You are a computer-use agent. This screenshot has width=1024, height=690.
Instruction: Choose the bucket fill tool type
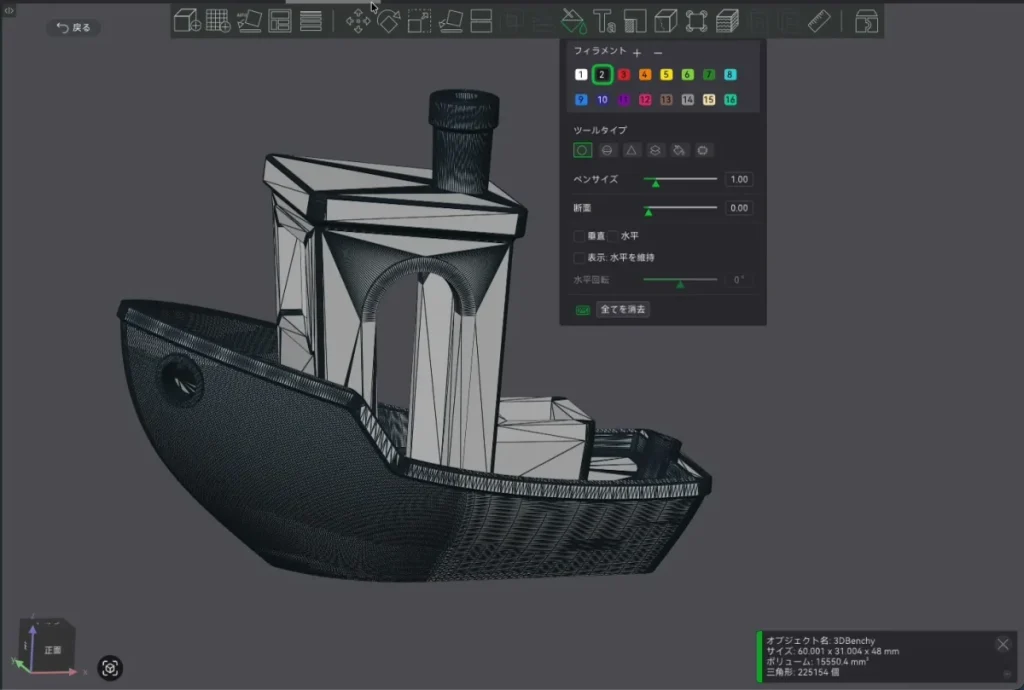[x=679, y=150]
